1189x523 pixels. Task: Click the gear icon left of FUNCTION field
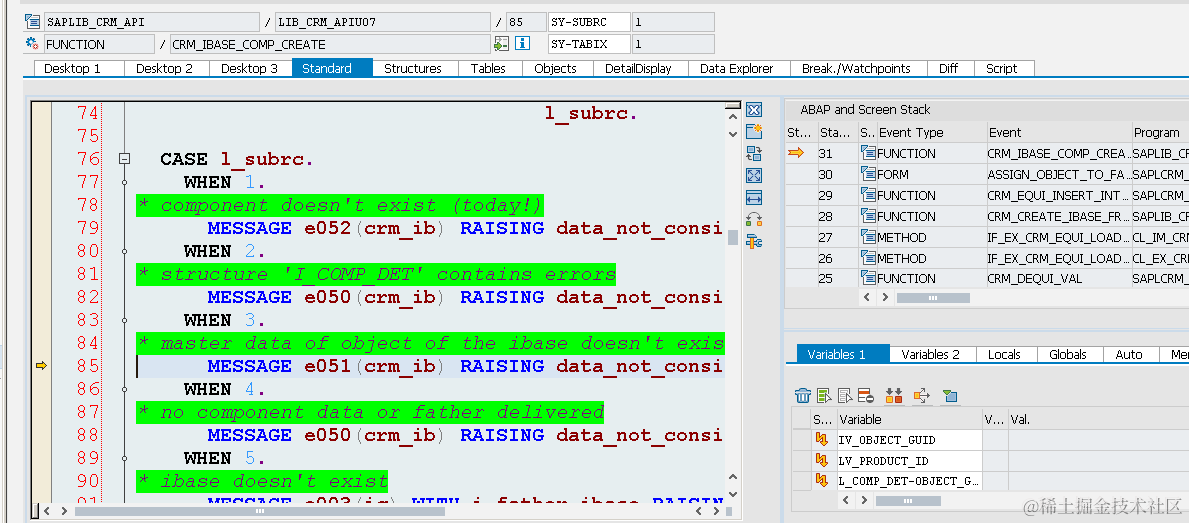(x=32, y=44)
